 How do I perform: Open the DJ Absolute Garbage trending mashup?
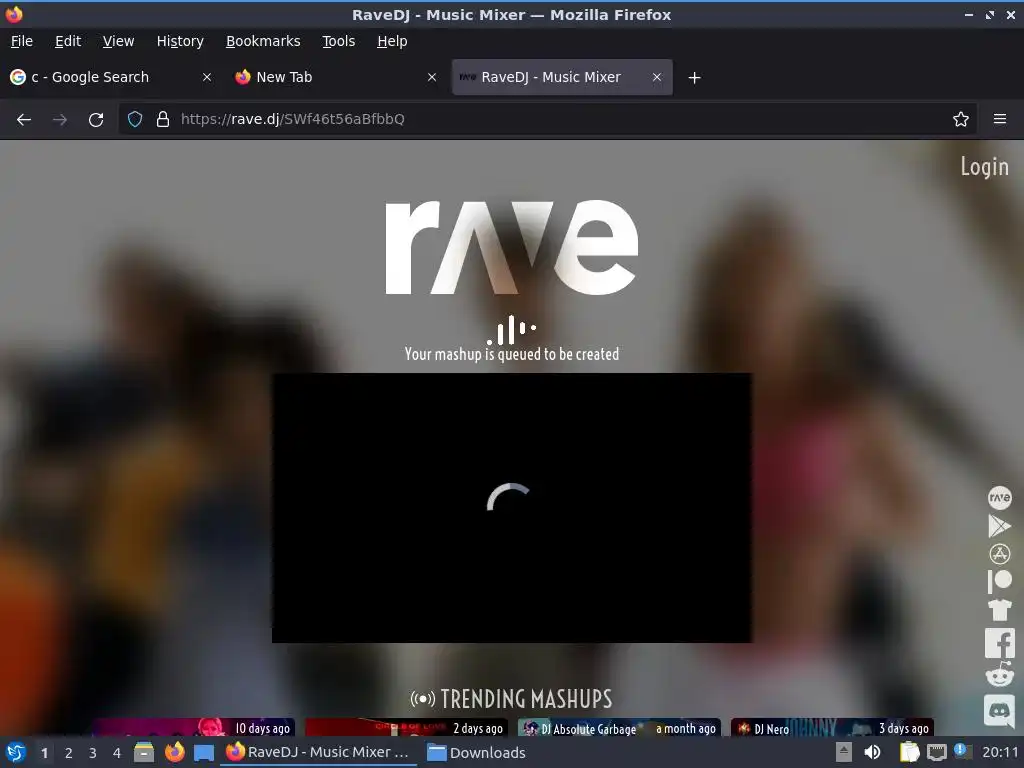point(619,728)
